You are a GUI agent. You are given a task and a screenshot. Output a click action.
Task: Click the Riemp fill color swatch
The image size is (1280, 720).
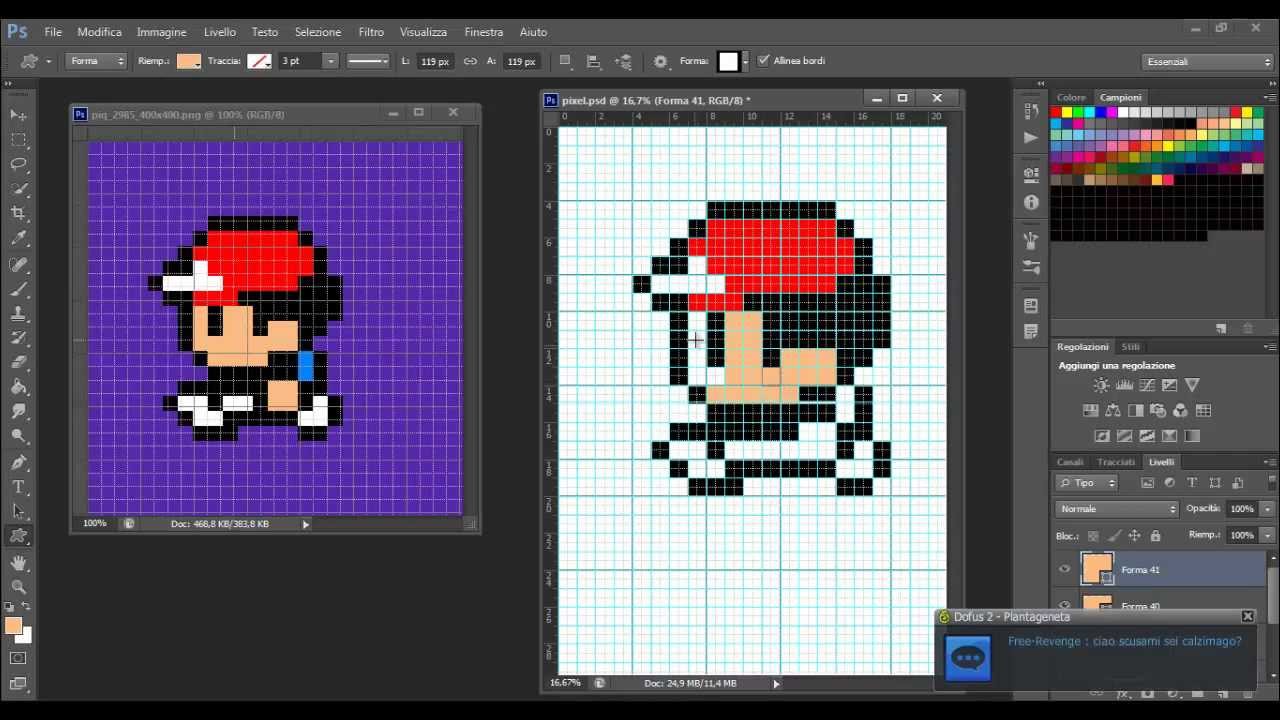point(188,61)
